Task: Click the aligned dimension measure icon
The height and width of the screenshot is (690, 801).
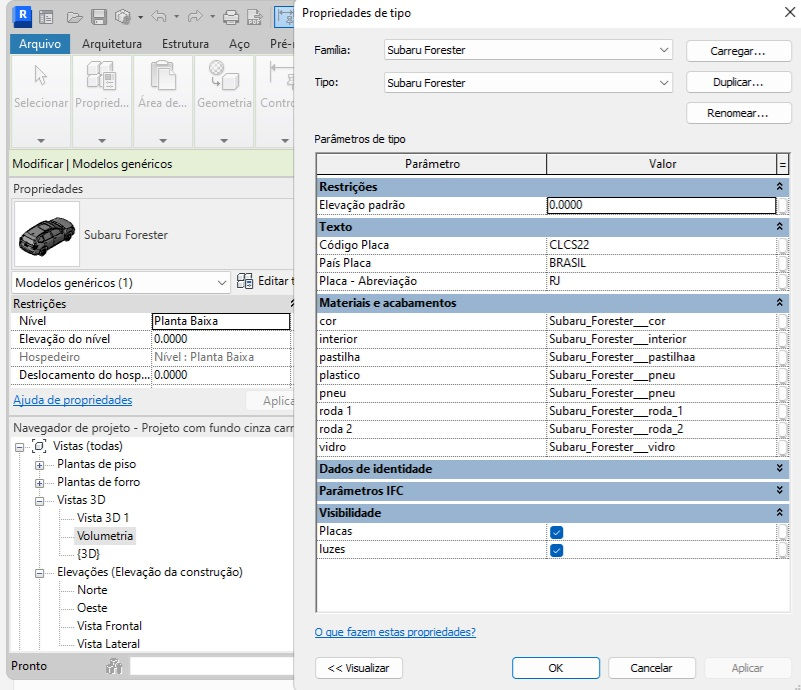Action: click(x=285, y=17)
